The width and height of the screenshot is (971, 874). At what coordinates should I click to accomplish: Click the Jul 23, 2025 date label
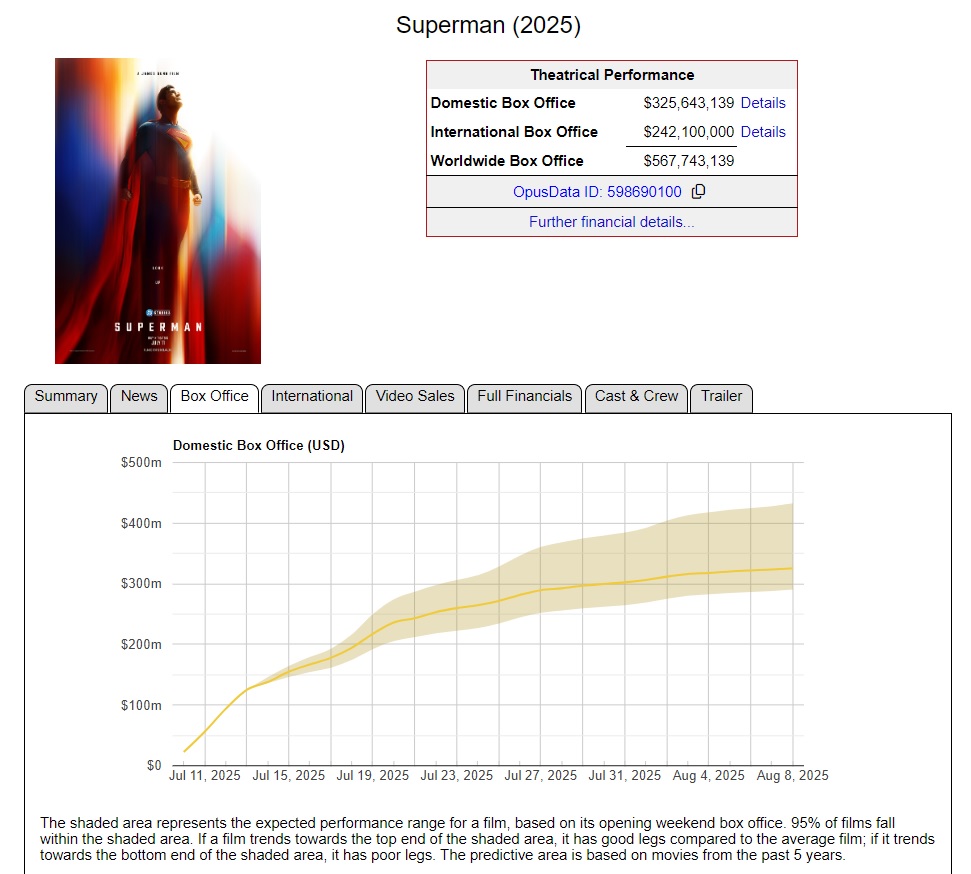tap(457, 776)
